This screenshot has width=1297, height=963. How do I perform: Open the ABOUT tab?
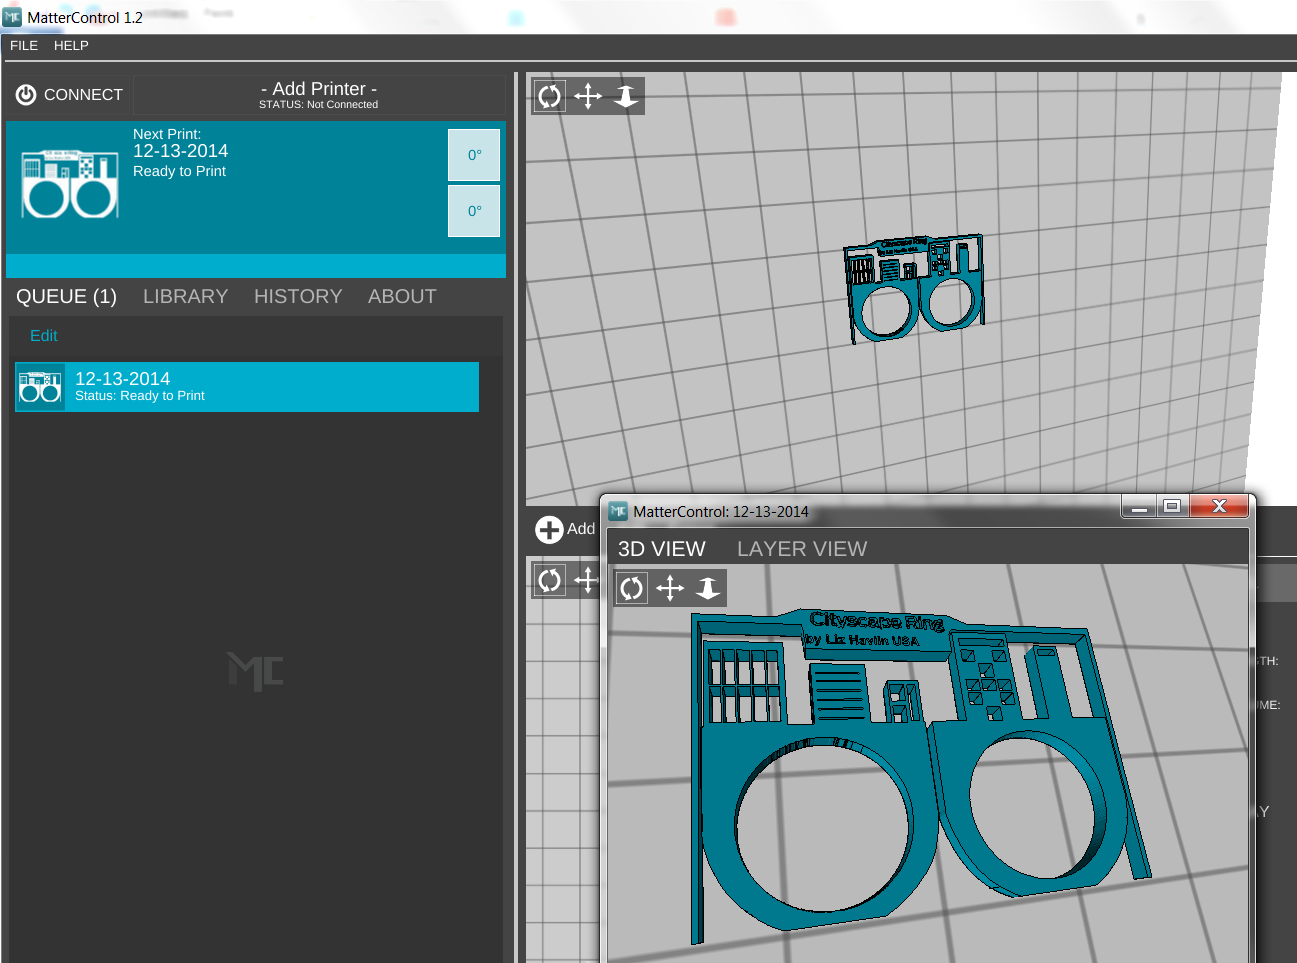click(x=402, y=296)
